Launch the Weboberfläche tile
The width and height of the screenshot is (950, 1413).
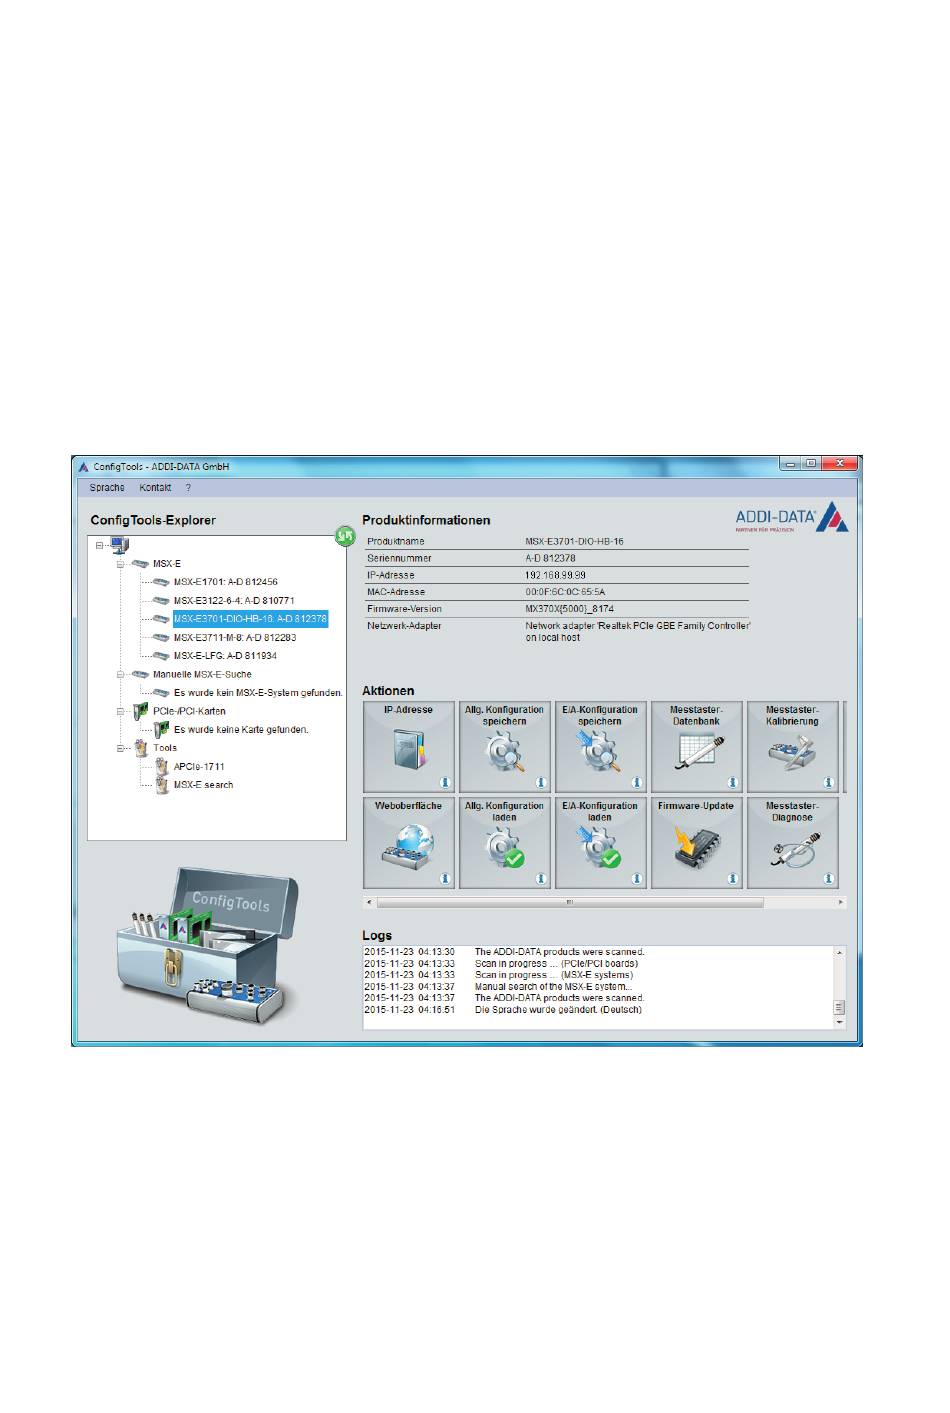408,843
